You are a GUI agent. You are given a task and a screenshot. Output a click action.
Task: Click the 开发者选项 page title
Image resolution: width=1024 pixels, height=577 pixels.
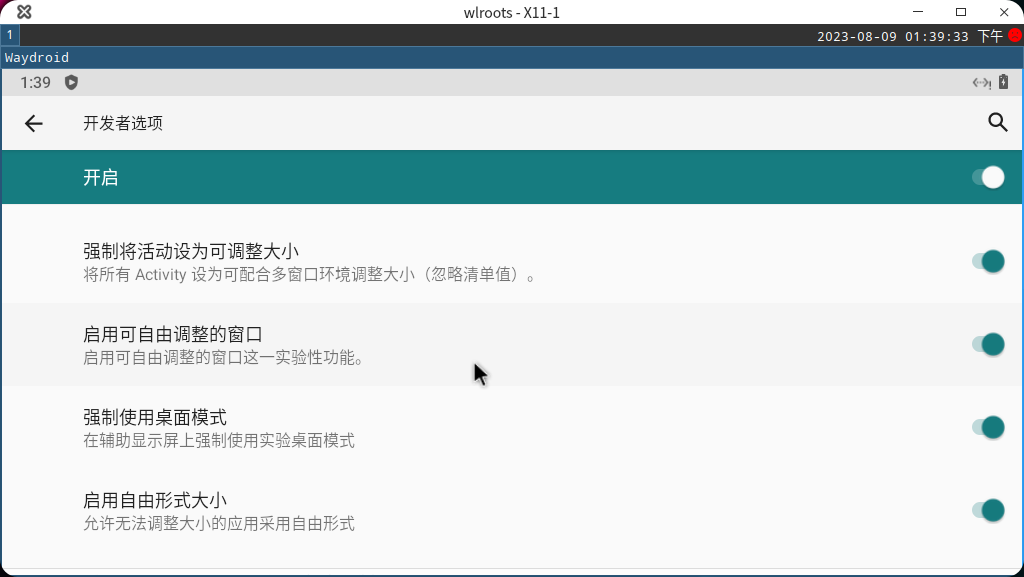(x=123, y=123)
